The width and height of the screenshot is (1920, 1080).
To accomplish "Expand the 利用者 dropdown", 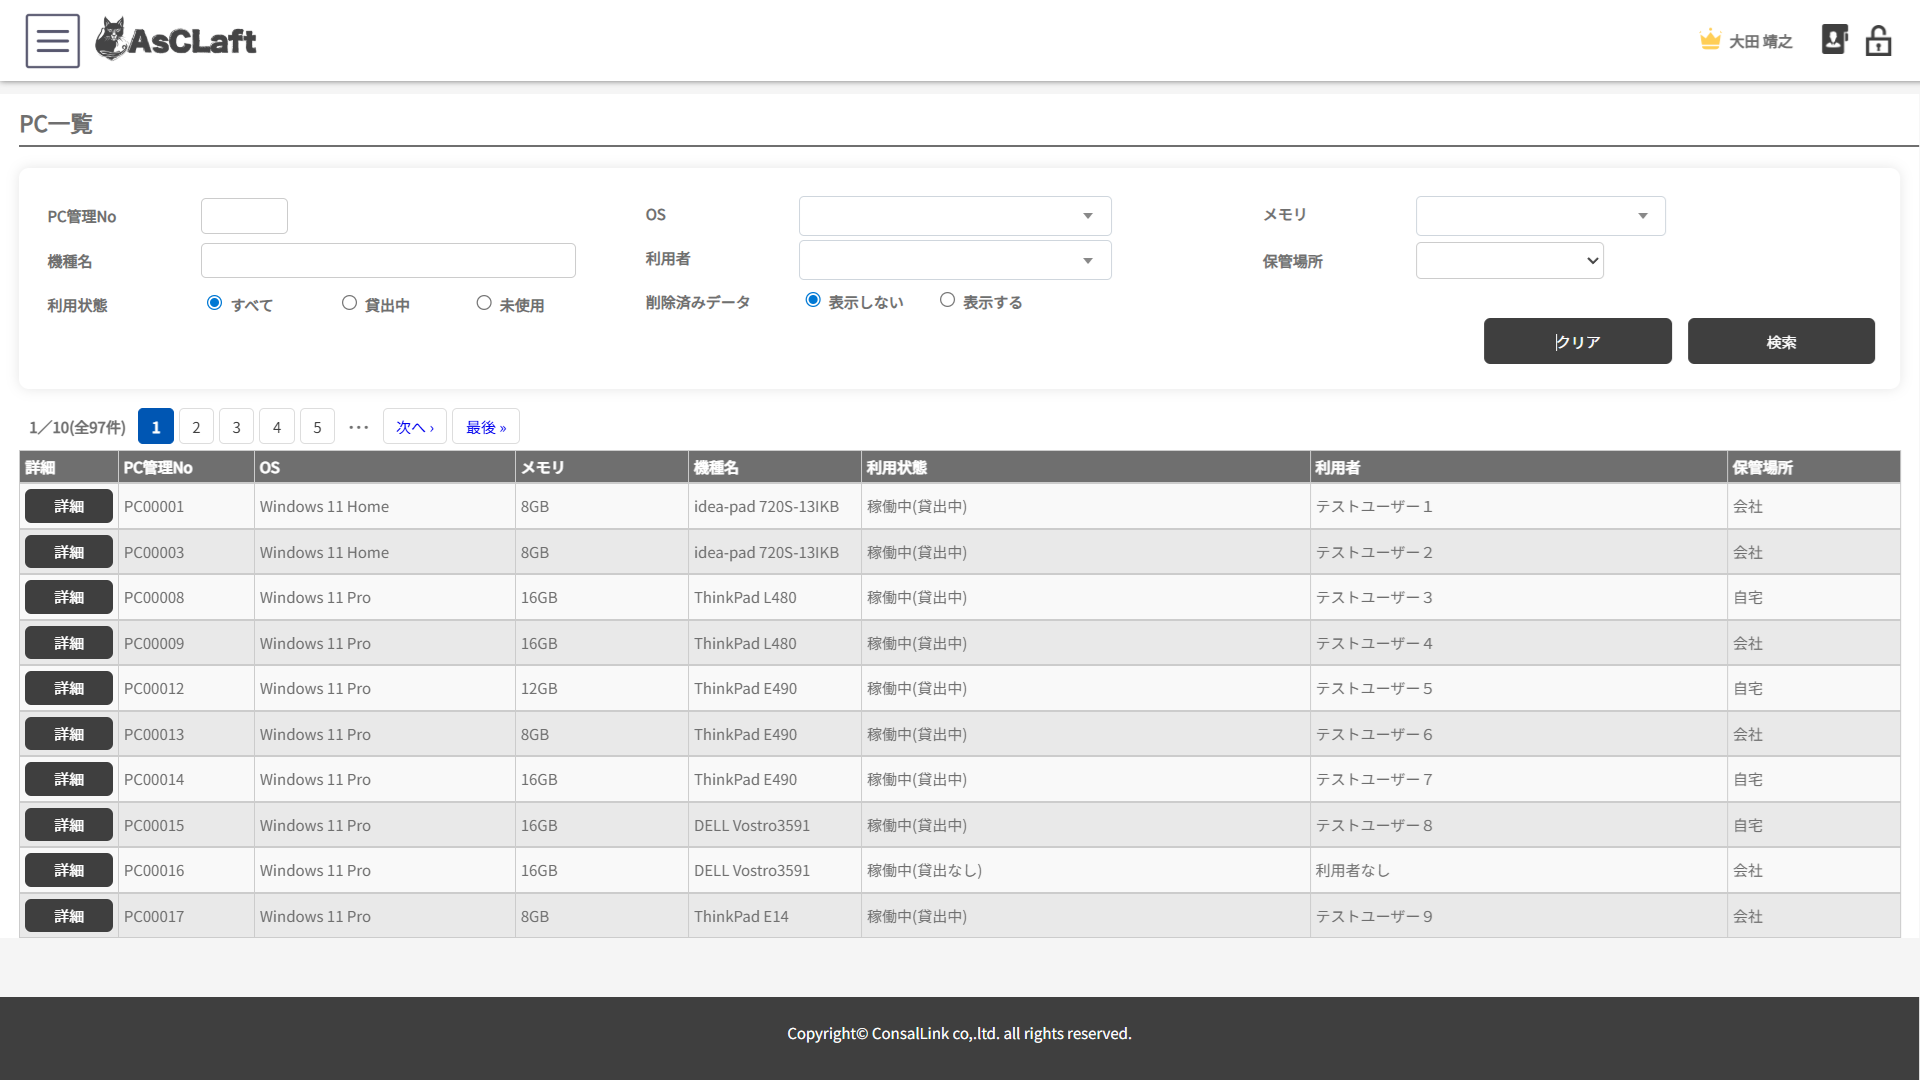I will click(x=954, y=260).
